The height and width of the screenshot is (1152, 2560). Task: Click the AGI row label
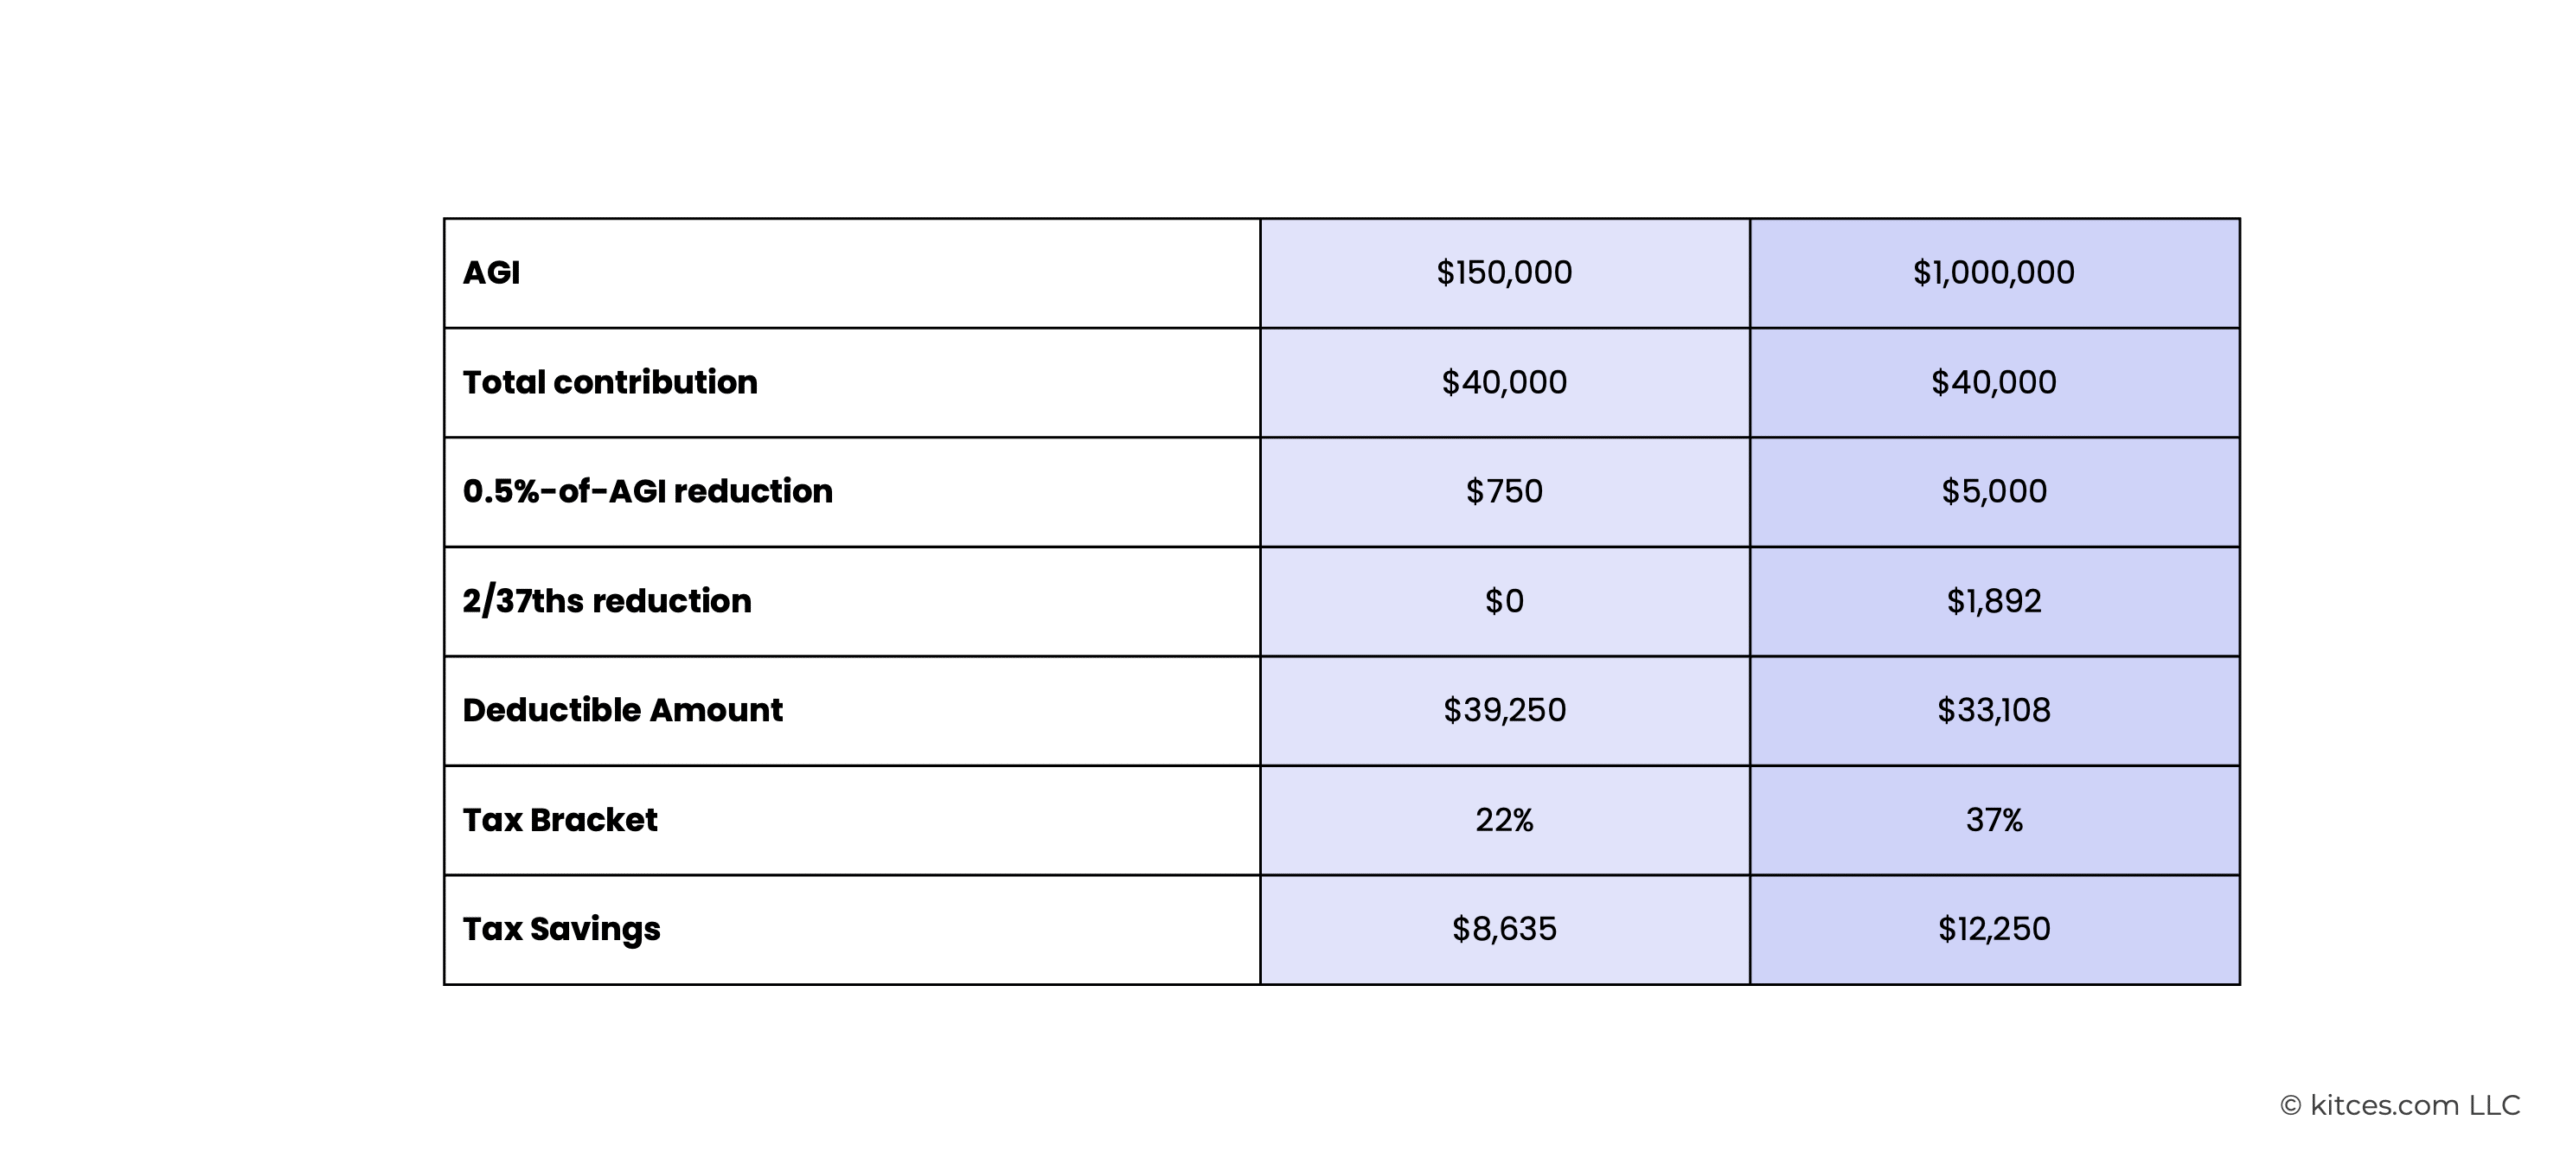tap(490, 272)
